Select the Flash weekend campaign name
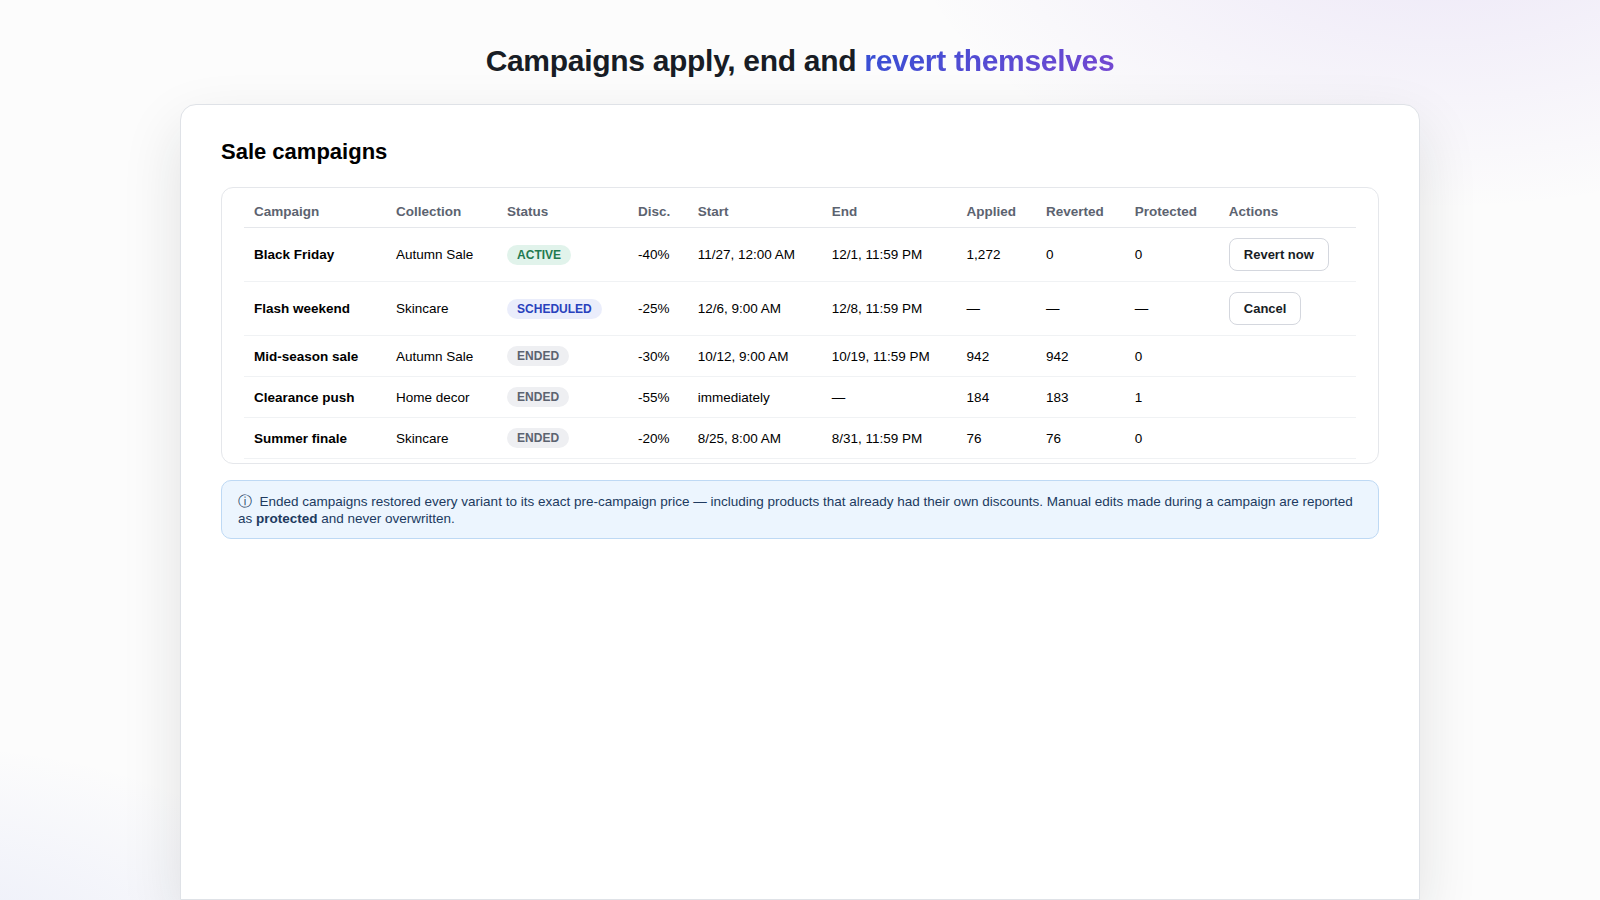Viewport: 1600px width, 900px height. tap(302, 309)
